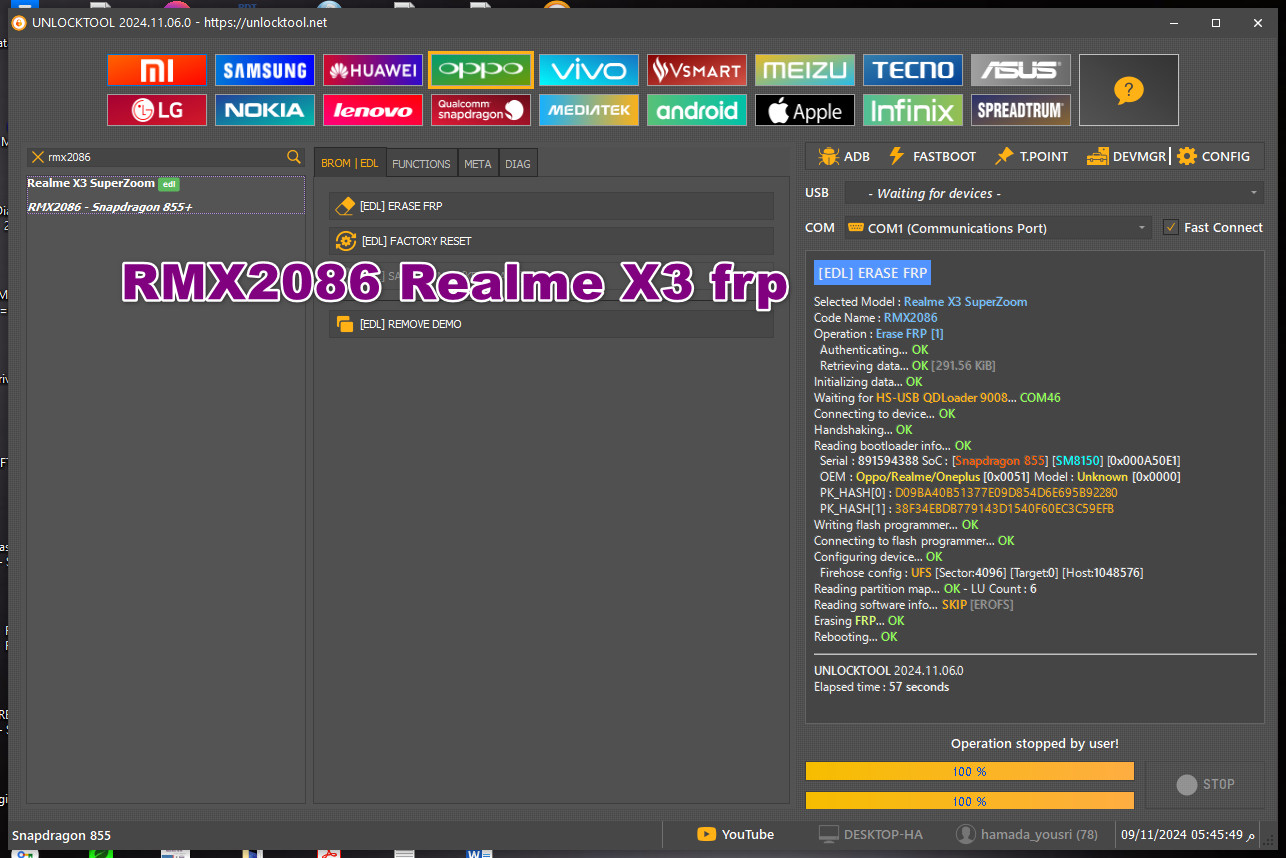Click the date and time in status bar

pos(1188,834)
